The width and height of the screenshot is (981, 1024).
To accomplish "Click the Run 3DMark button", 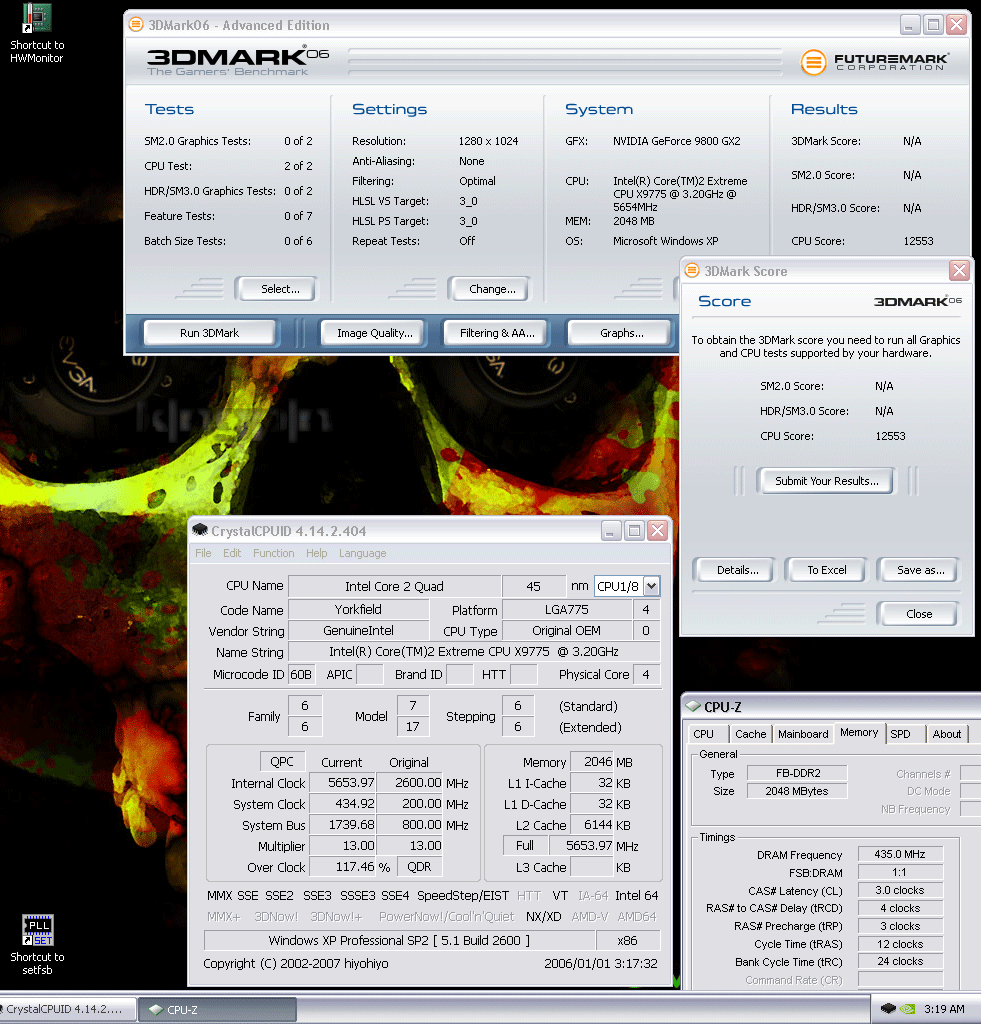I will pyautogui.click(x=210, y=333).
